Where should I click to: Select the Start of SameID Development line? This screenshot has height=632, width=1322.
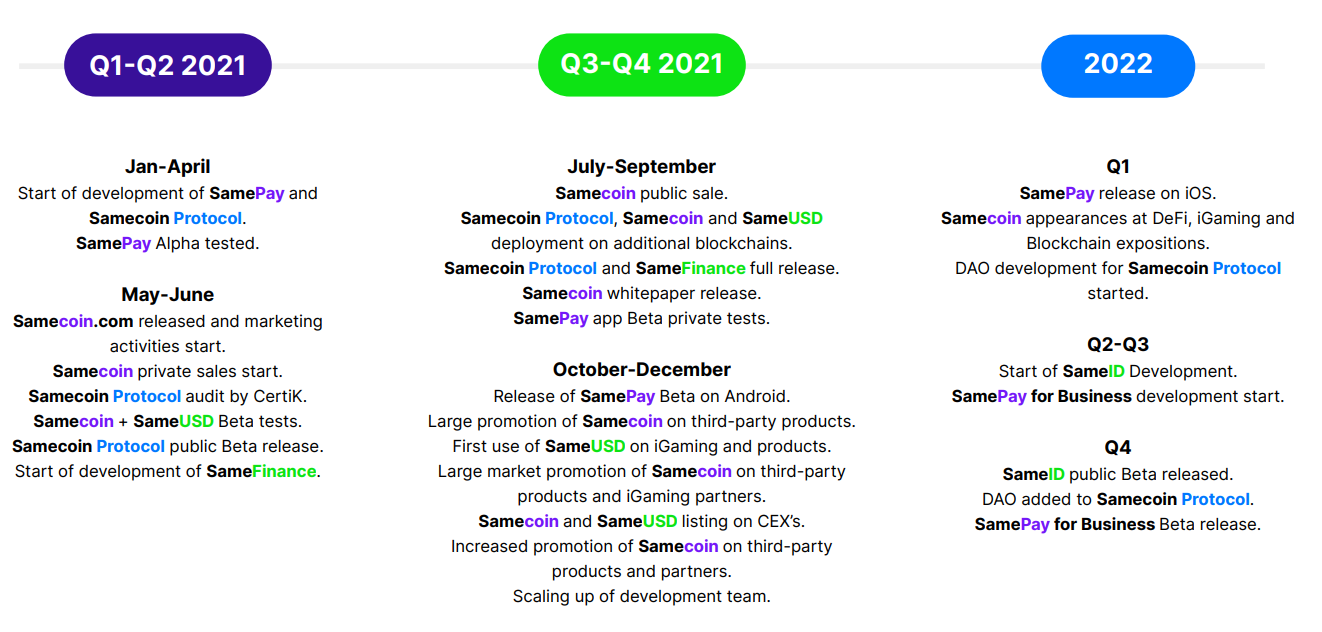[x=1118, y=371]
